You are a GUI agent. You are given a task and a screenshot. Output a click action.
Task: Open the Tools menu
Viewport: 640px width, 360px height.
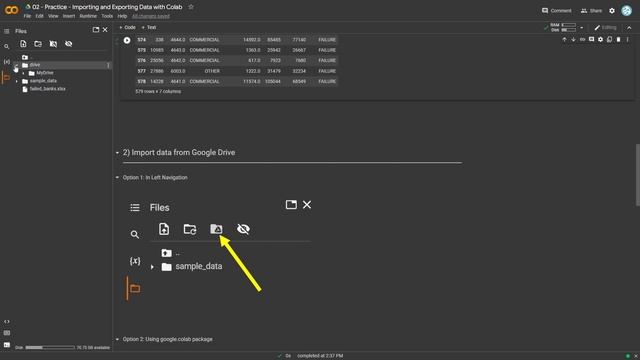(107, 16)
